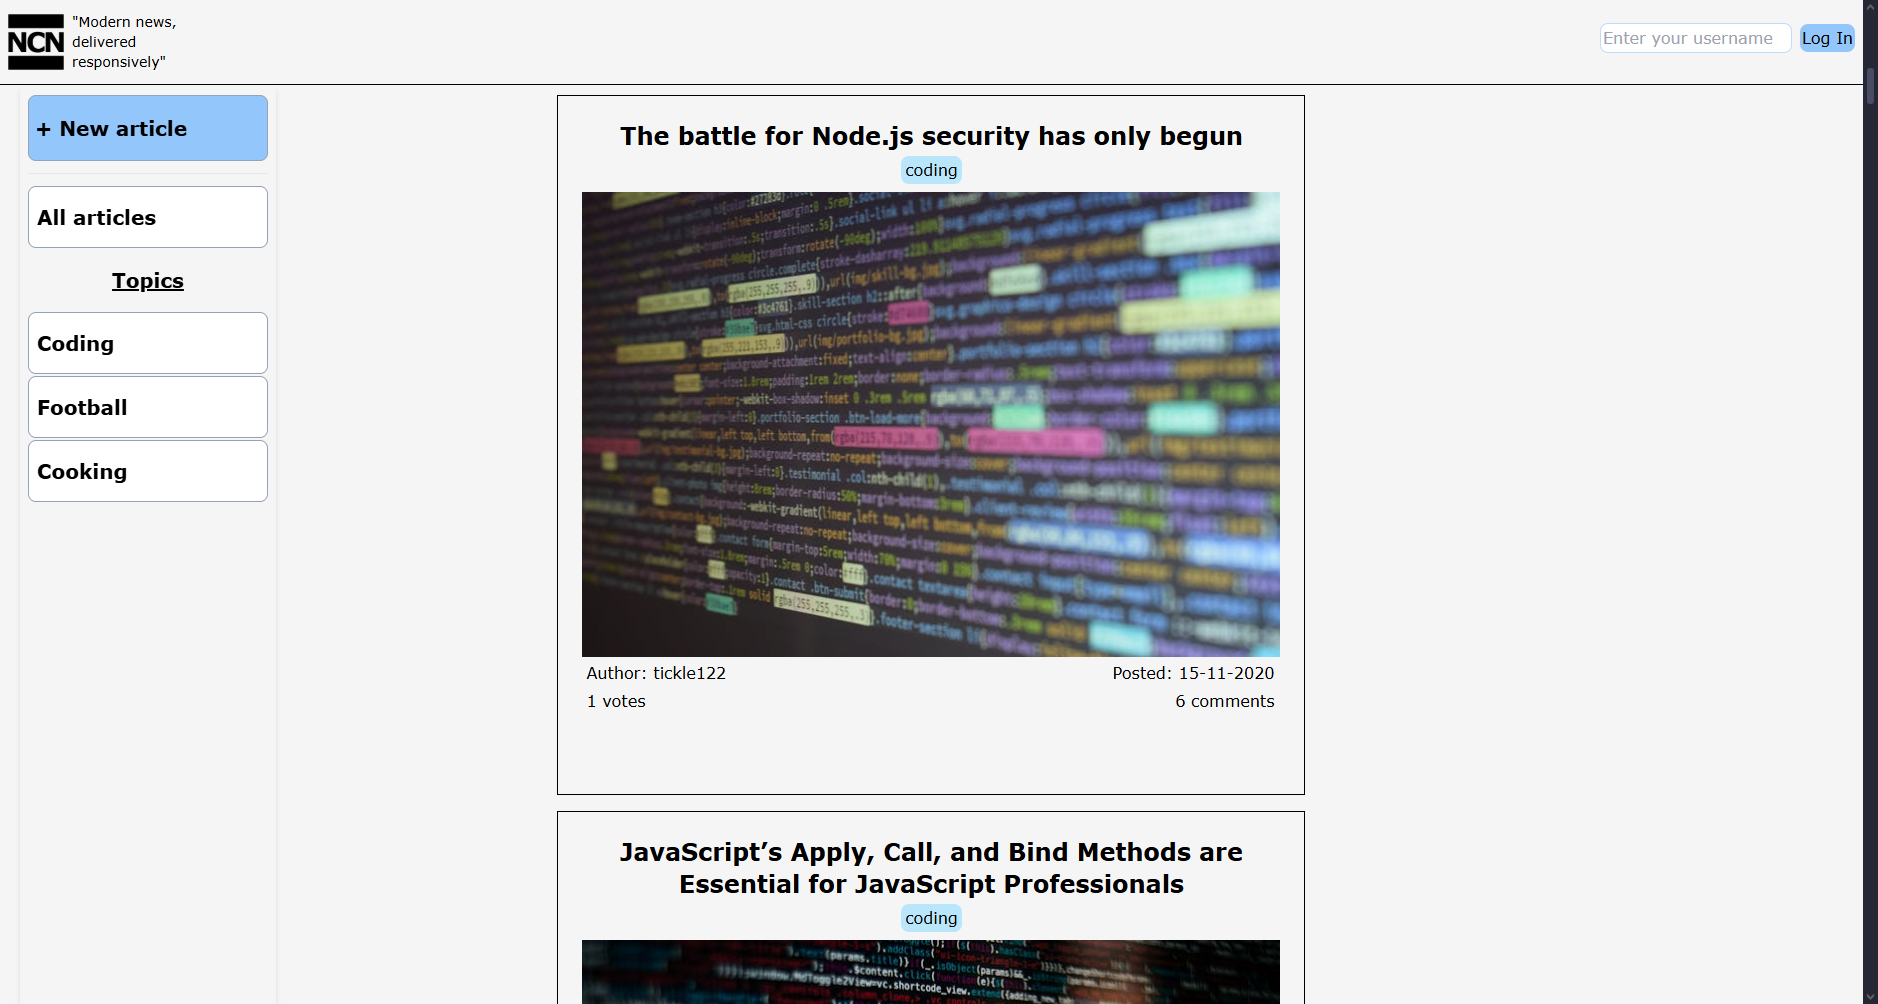Show All articles in sidebar
Viewport: 1878px width, 1004px height.
(148, 217)
